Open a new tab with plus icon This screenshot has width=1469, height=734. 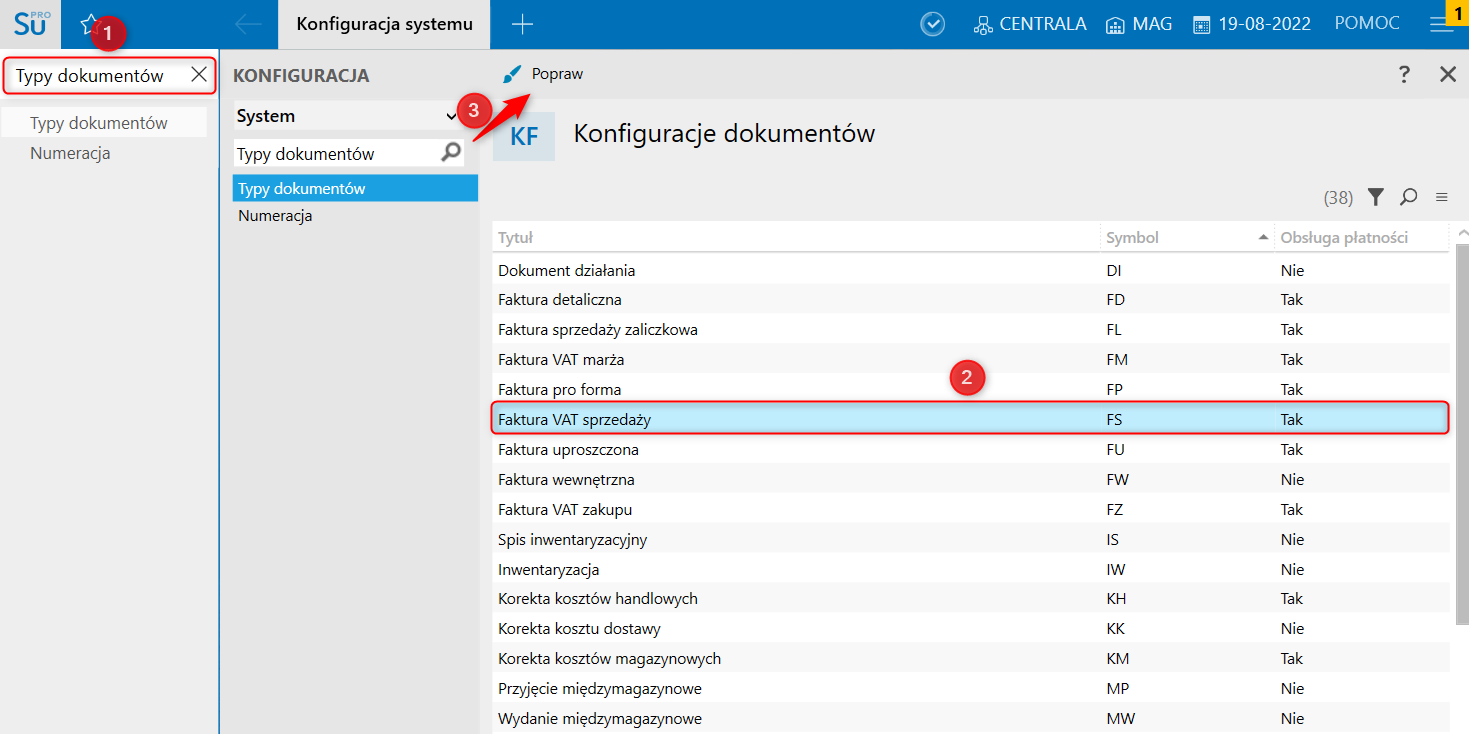[522, 24]
